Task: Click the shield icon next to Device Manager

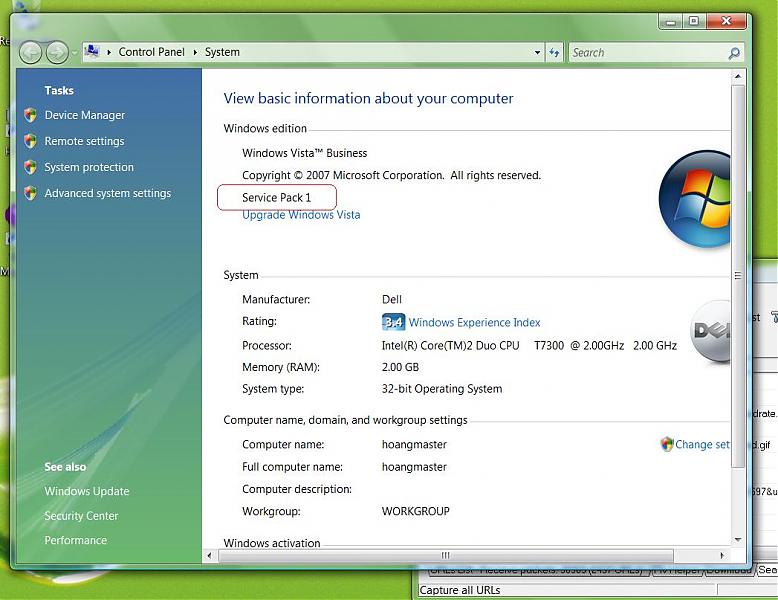Action: (31, 115)
